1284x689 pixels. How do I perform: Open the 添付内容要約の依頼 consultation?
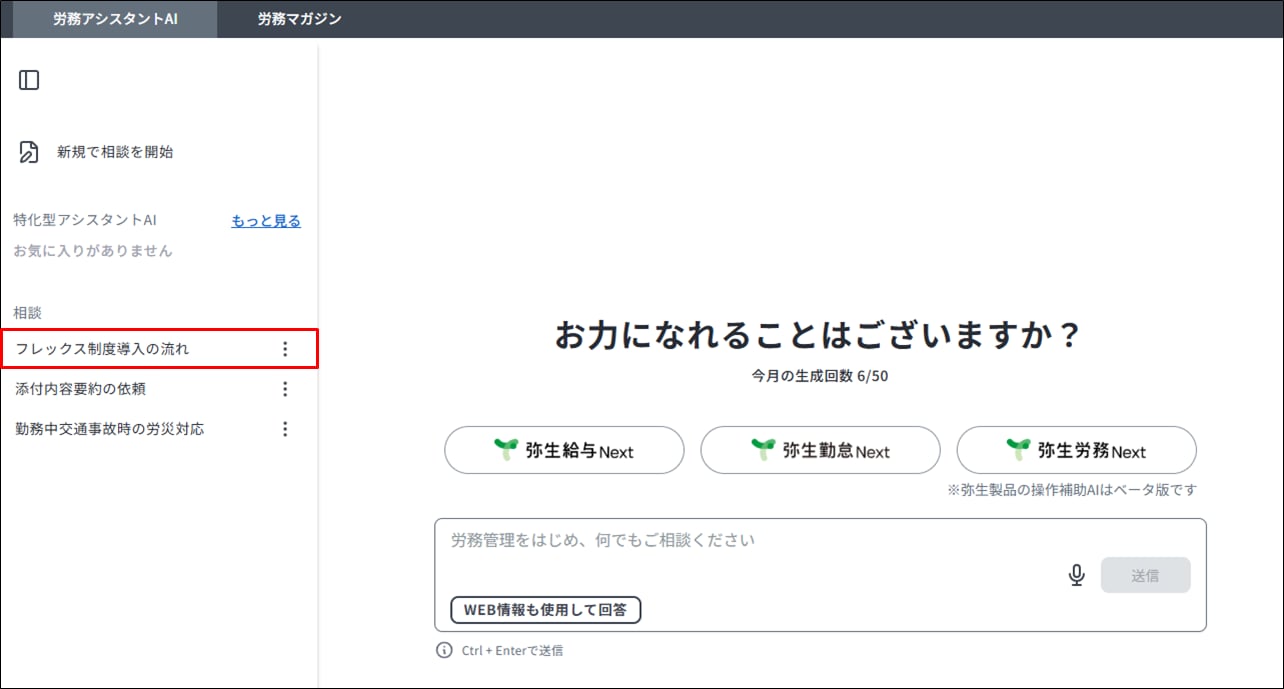[80, 389]
